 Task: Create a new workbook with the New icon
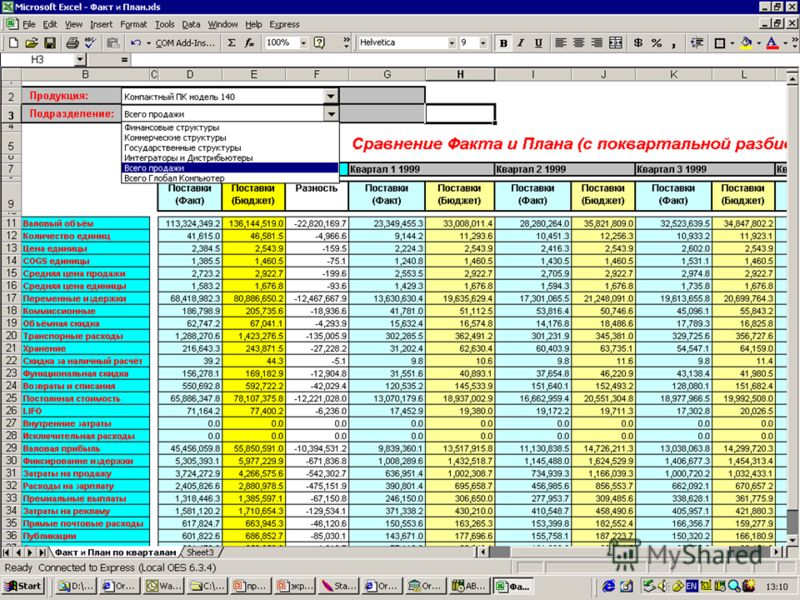(x=14, y=43)
